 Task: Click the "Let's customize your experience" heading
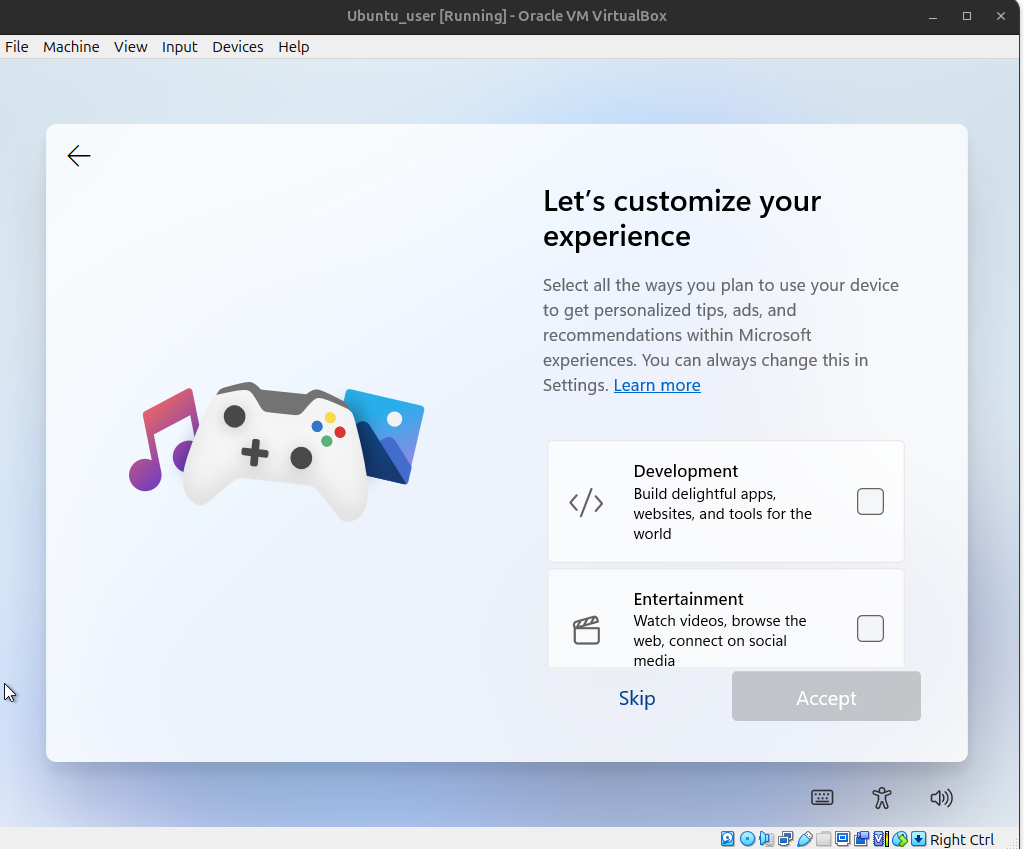click(682, 218)
